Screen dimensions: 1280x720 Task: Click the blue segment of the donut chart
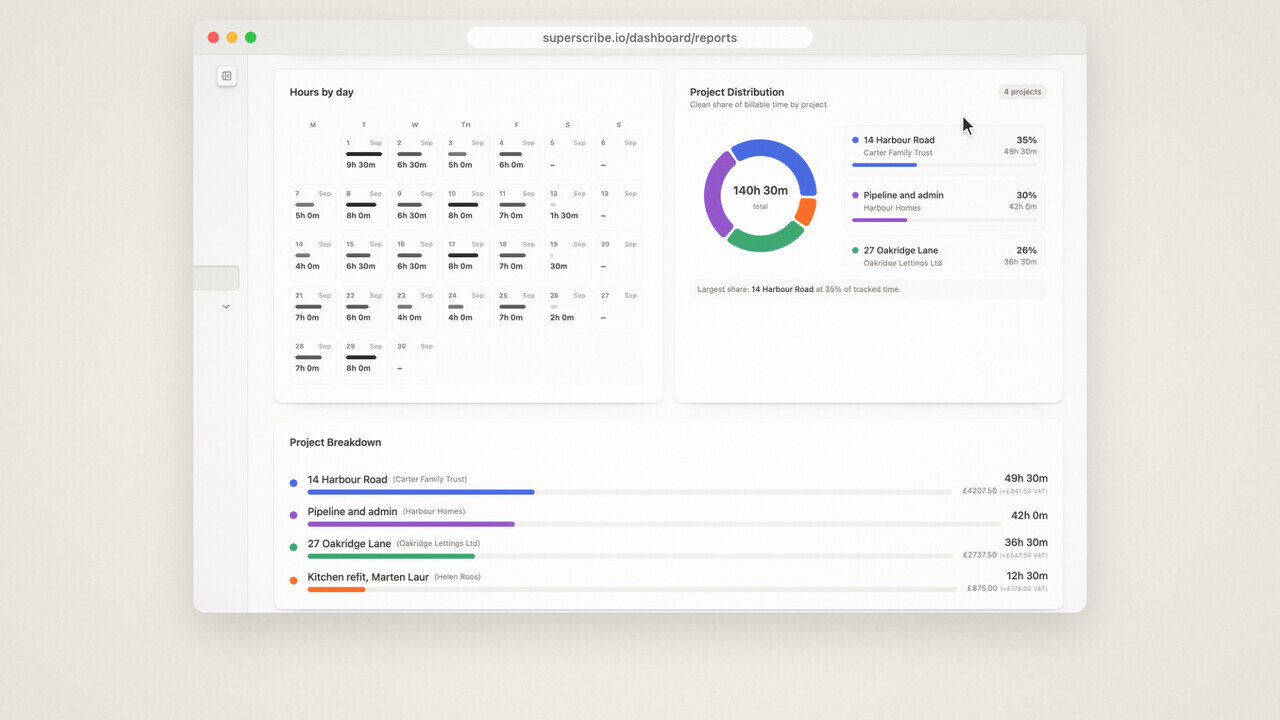tap(784, 160)
